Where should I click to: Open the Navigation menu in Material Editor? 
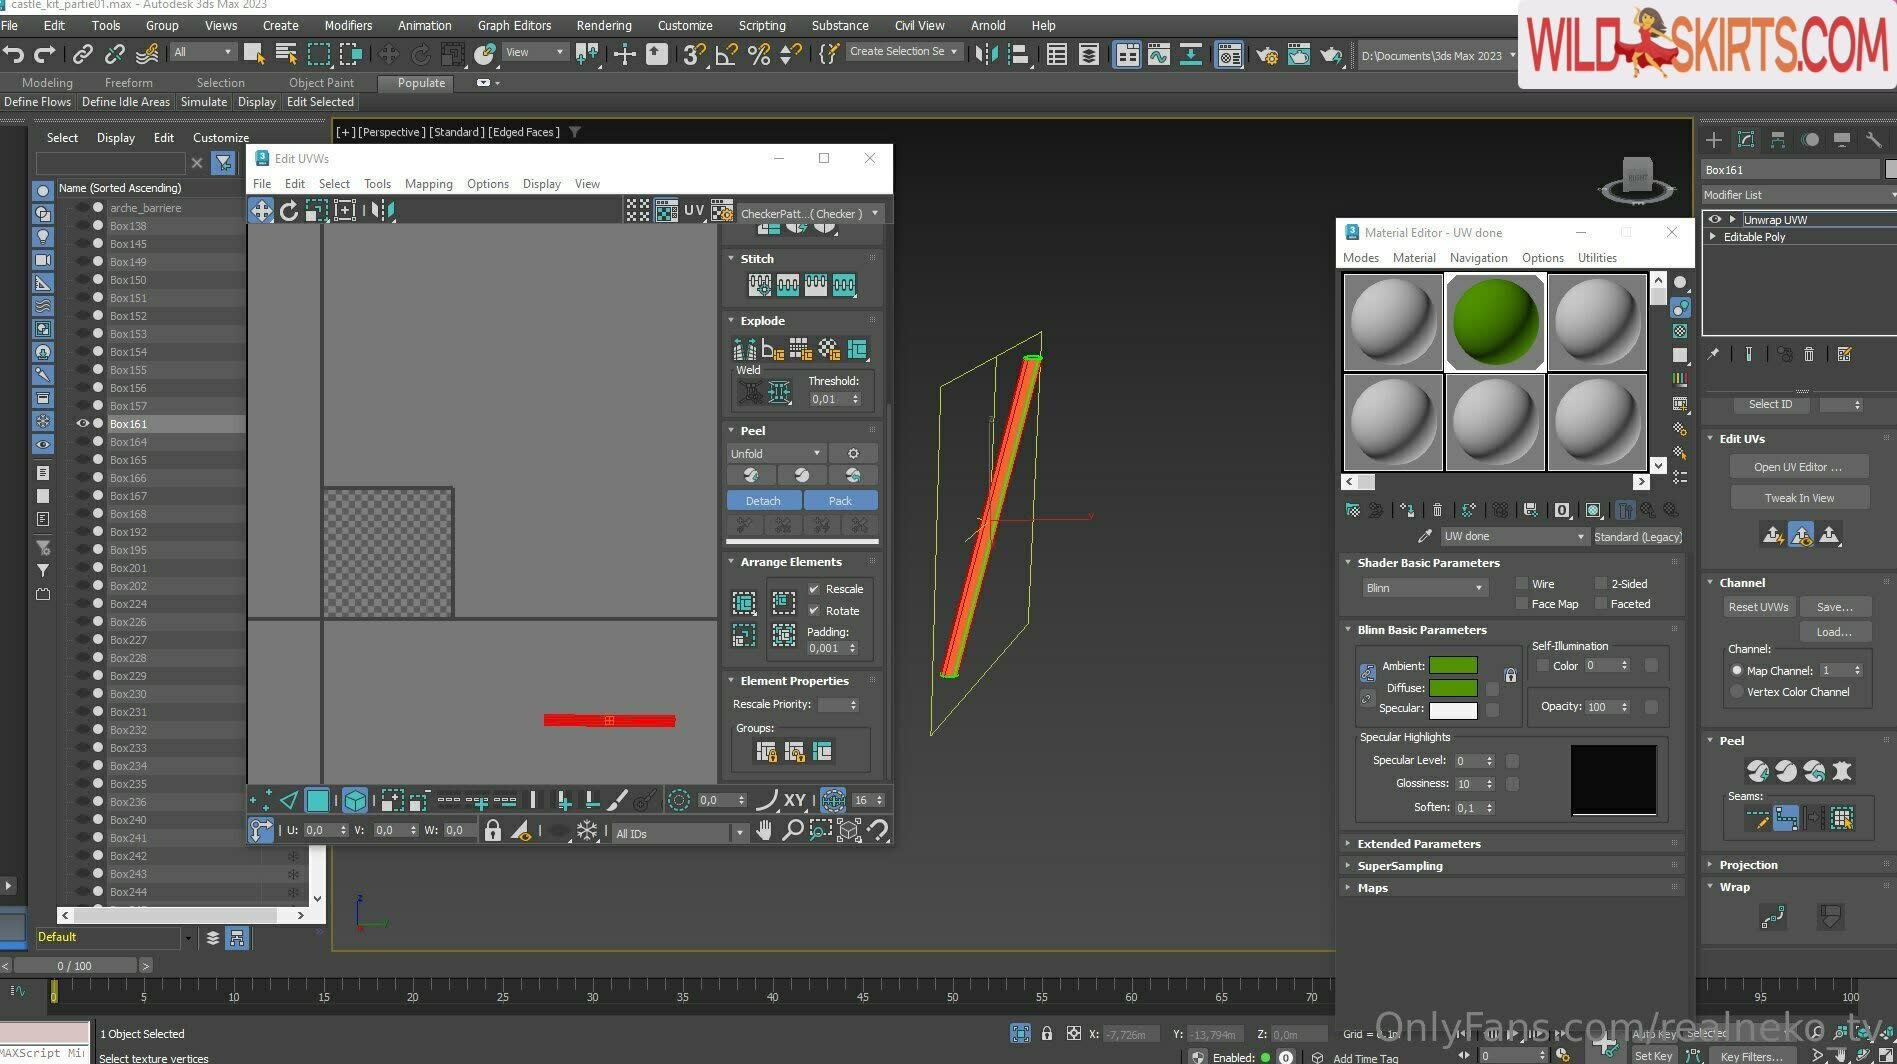click(x=1478, y=258)
